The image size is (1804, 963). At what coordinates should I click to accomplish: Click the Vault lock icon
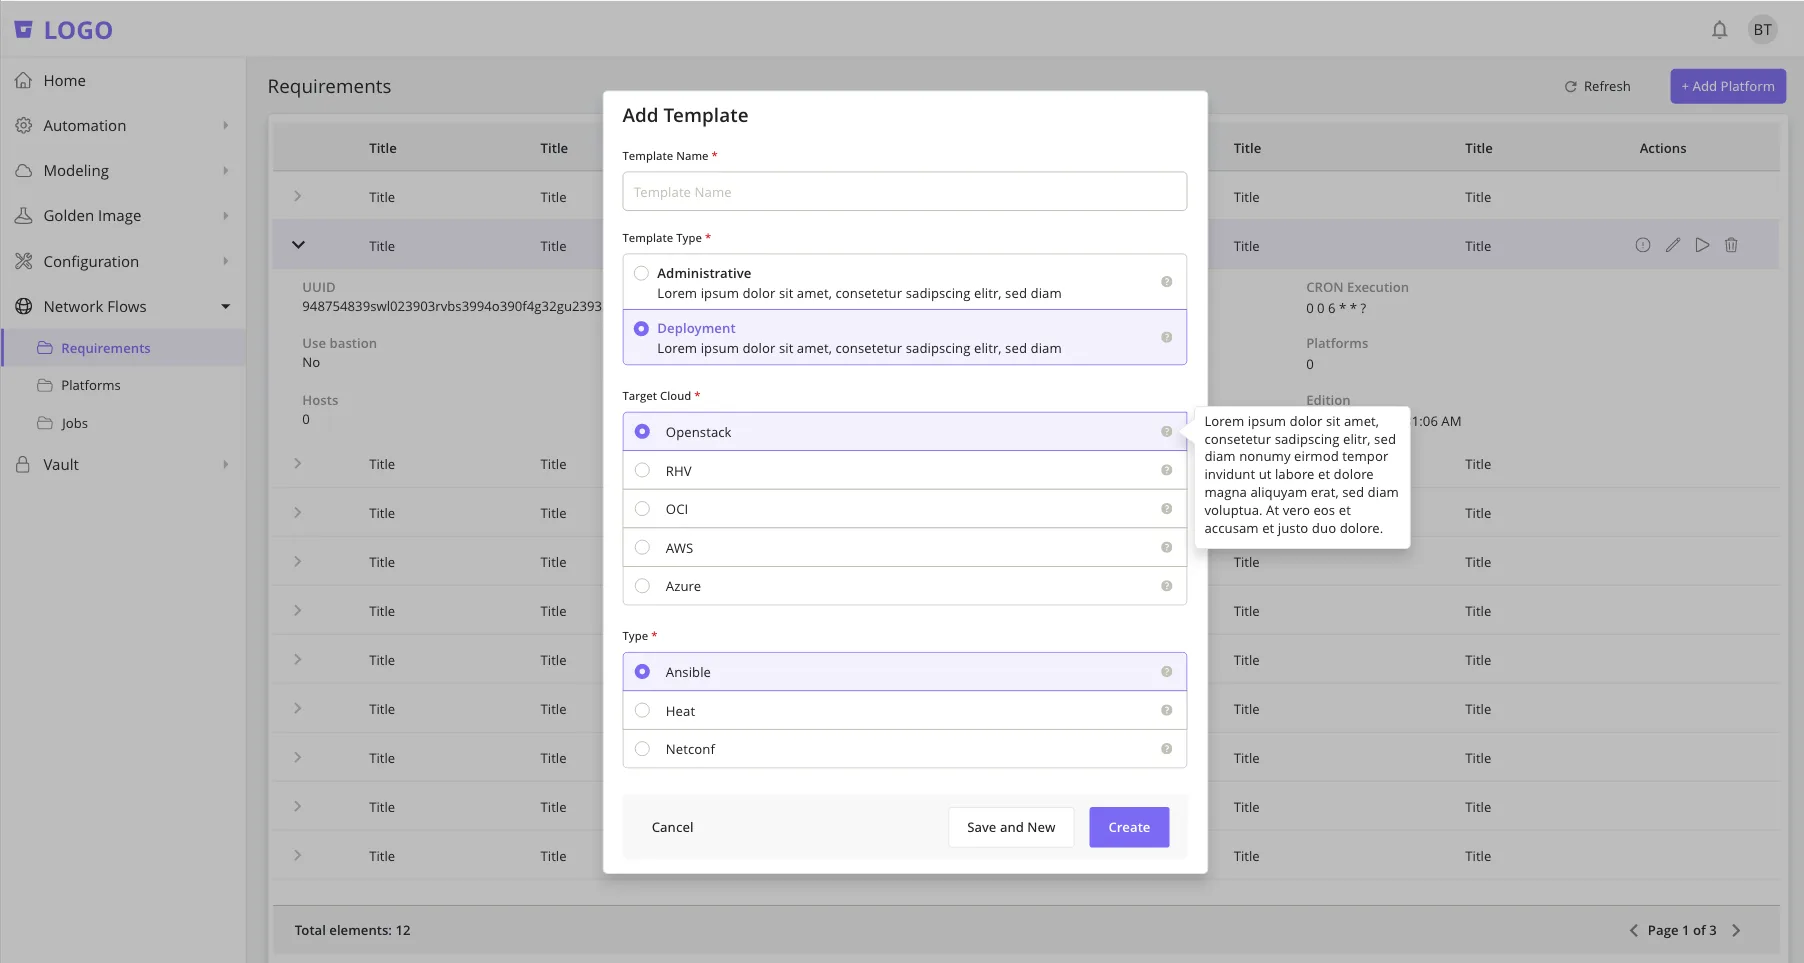click(23, 465)
